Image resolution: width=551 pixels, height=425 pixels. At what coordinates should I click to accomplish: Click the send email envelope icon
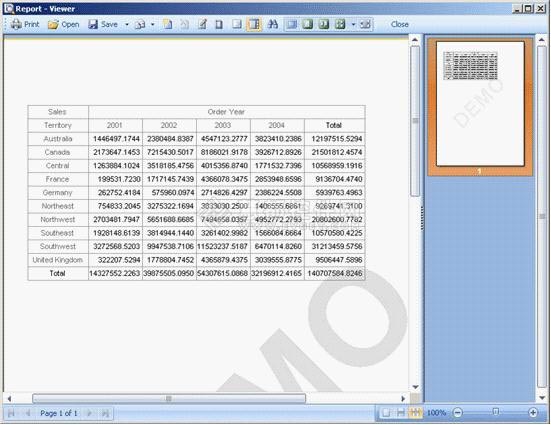(140, 24)
